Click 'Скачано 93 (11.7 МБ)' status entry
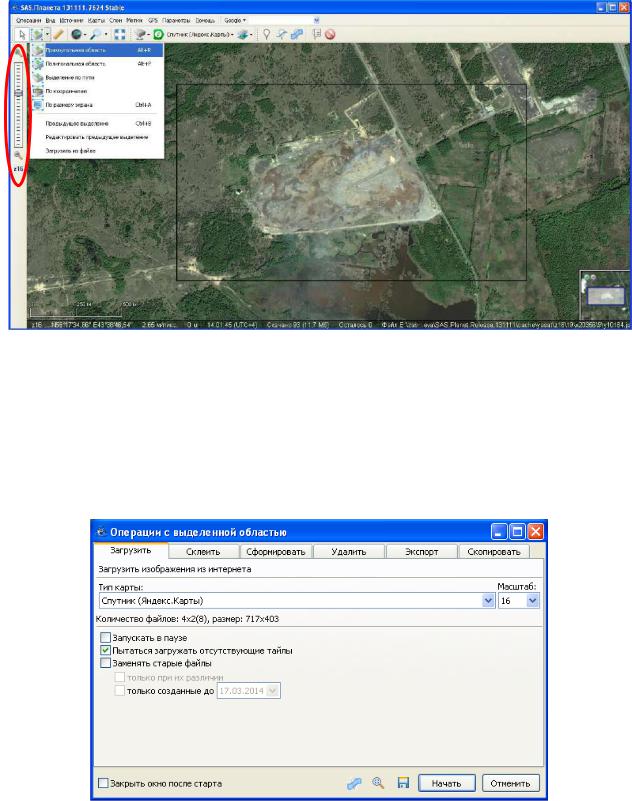The width and height of the screenshot is (632, 801). tap(297, 325)
